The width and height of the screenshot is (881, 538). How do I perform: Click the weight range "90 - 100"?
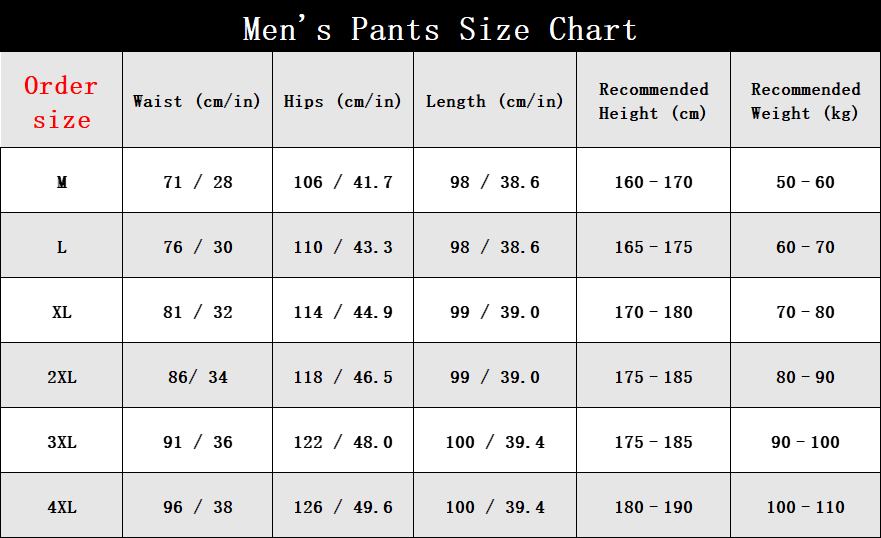pos(805,442)
